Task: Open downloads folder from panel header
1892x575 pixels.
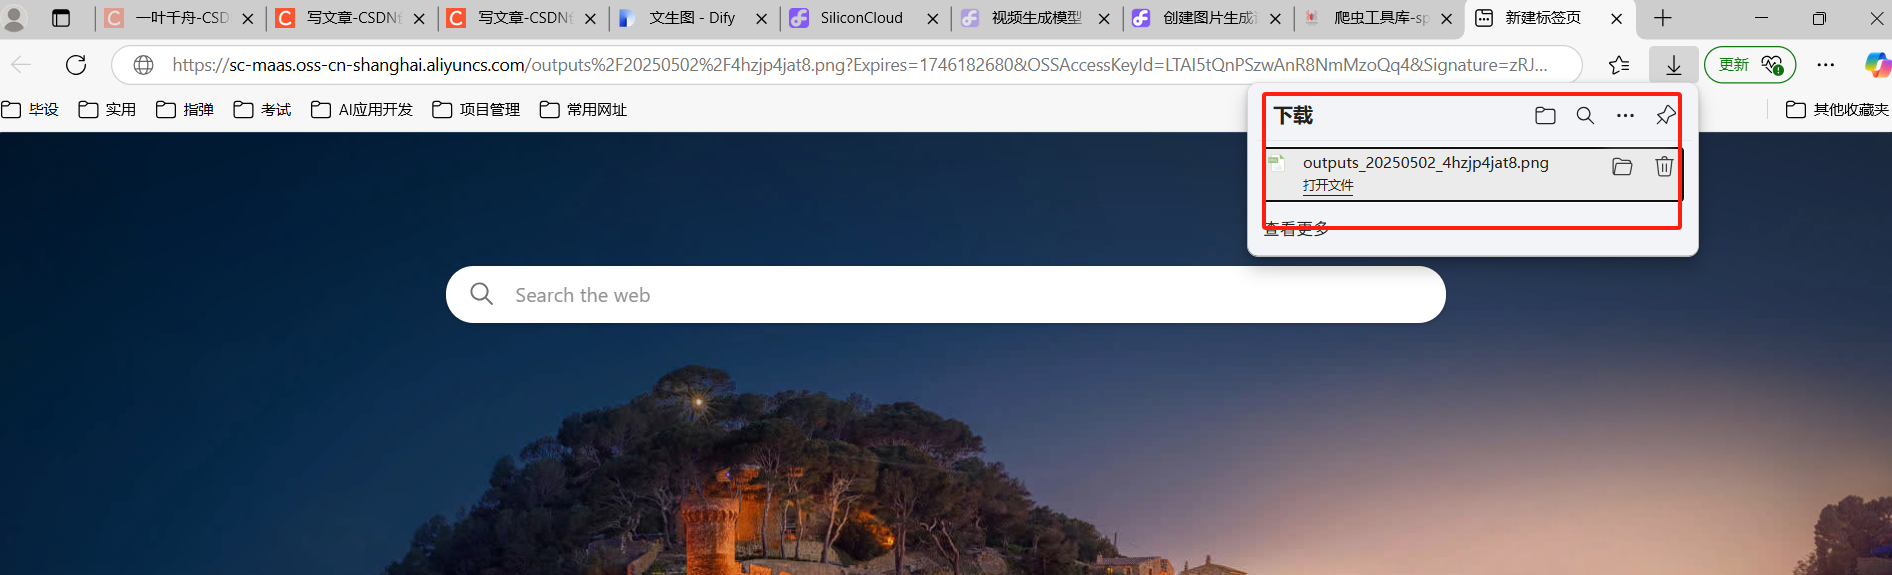Action: (x=1545, y=116)
